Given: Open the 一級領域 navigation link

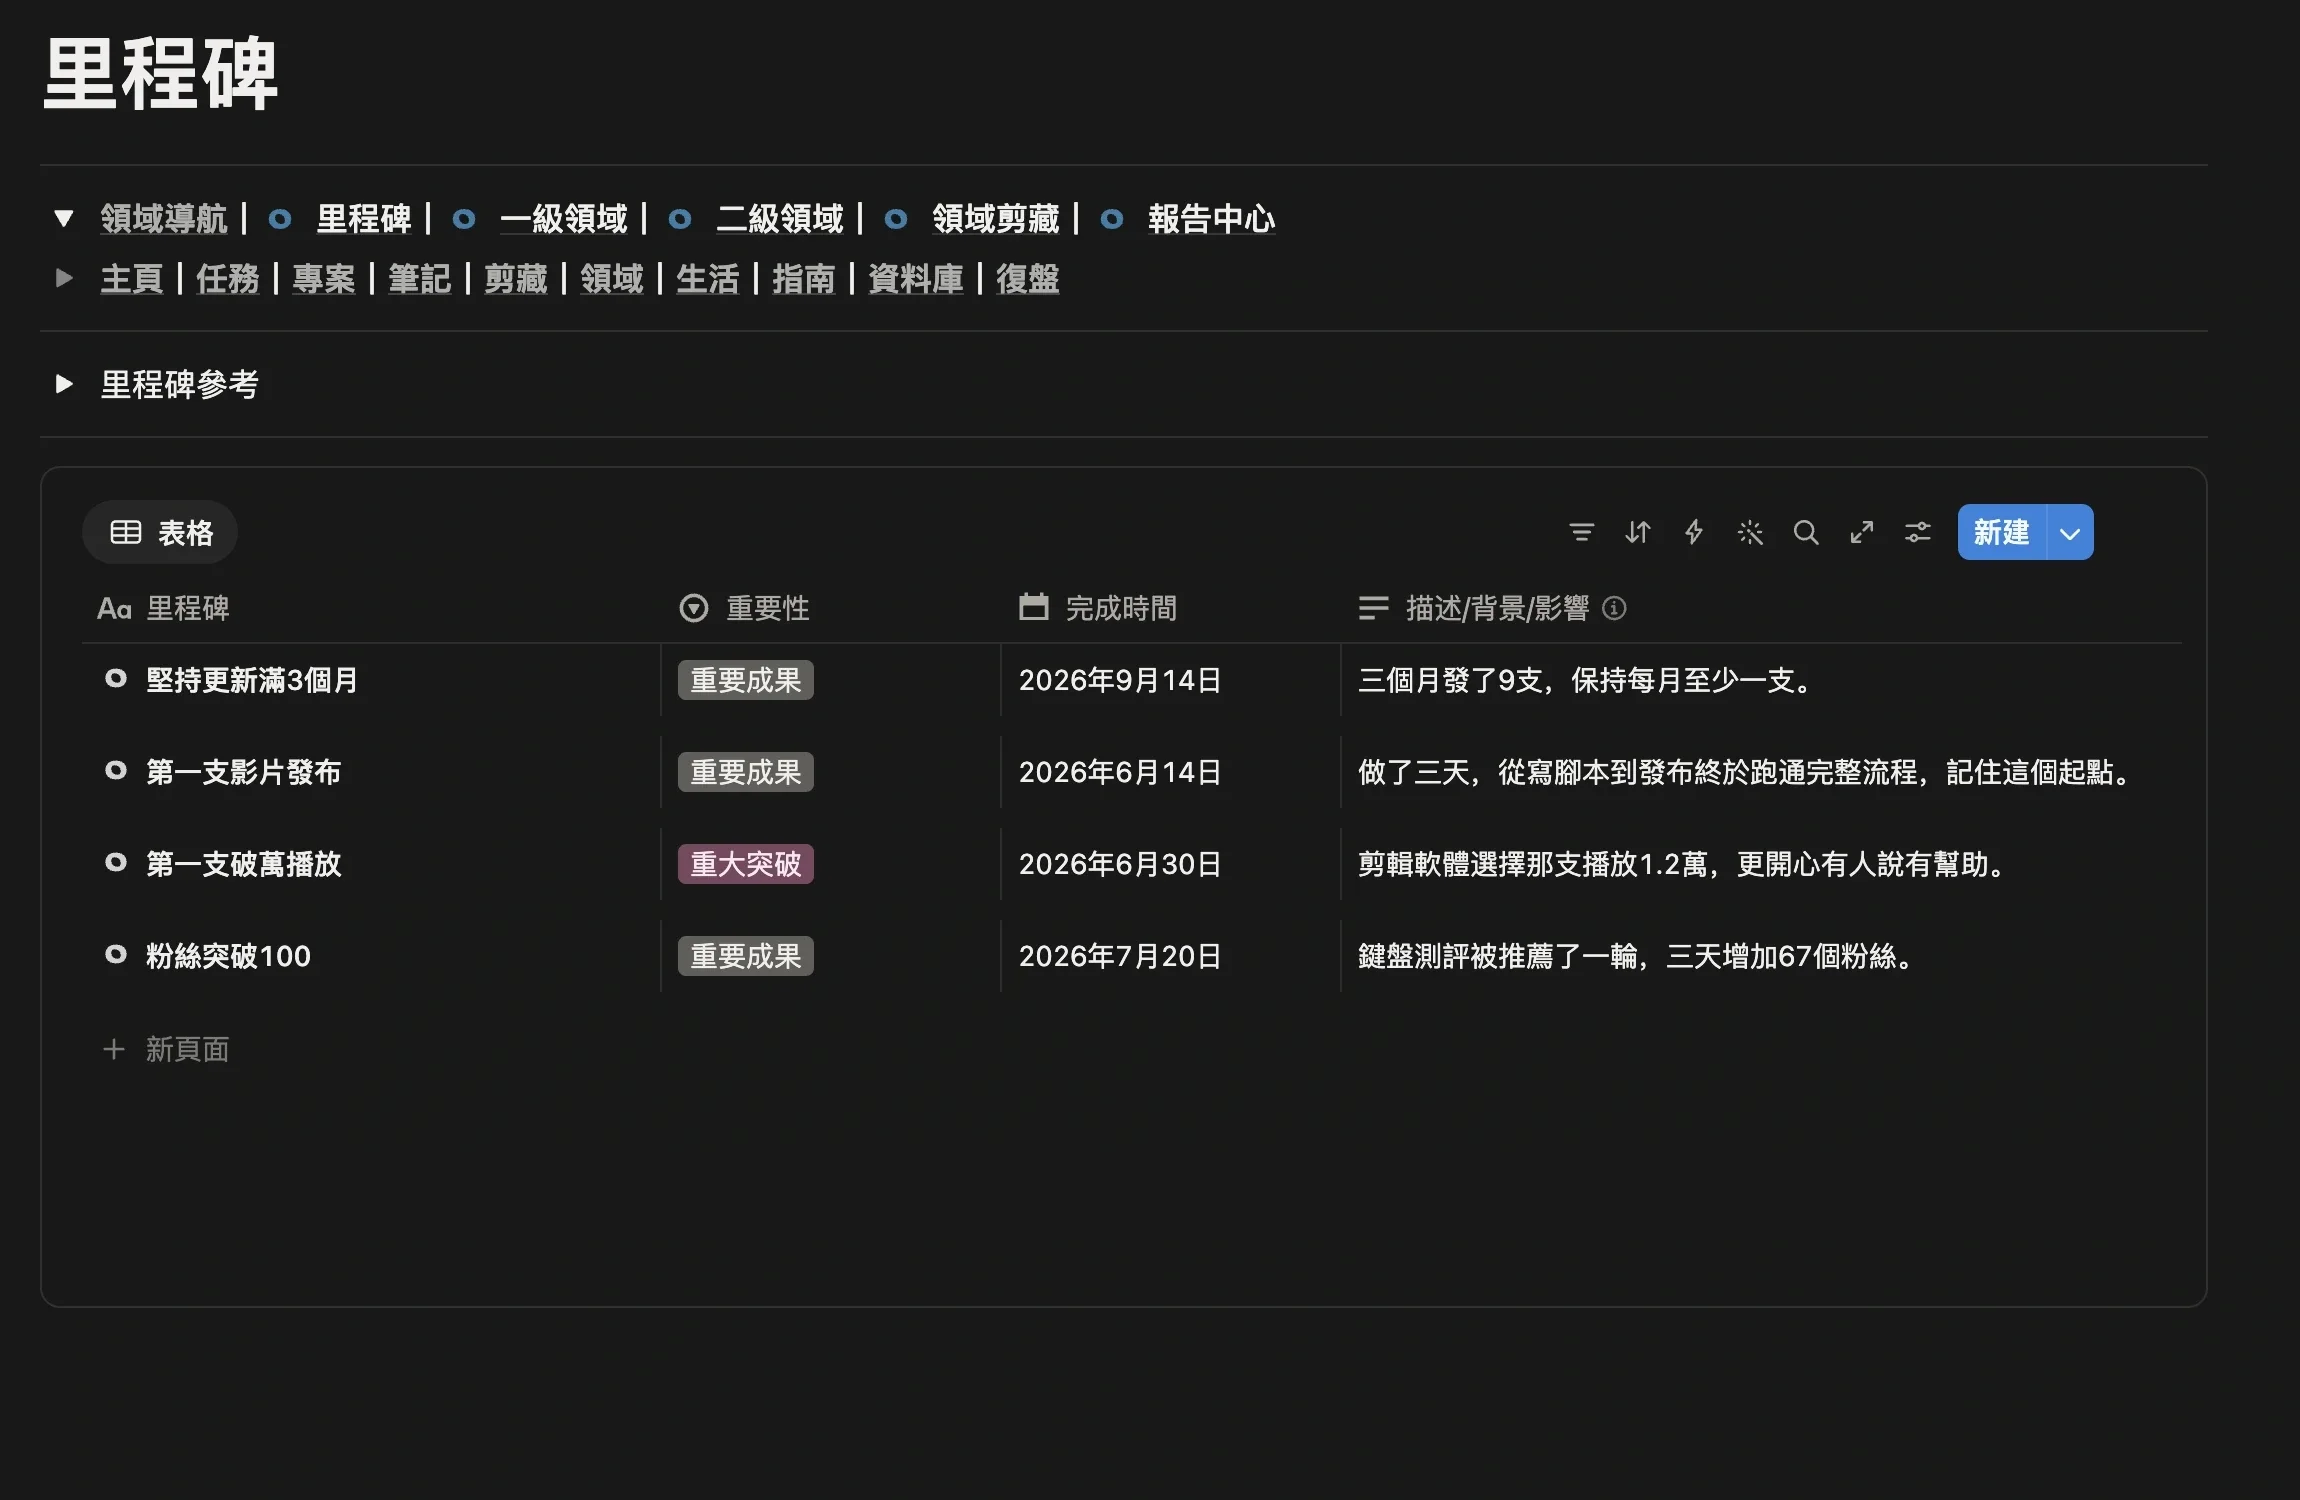Looking at the screenshot, I should (564, 218).
